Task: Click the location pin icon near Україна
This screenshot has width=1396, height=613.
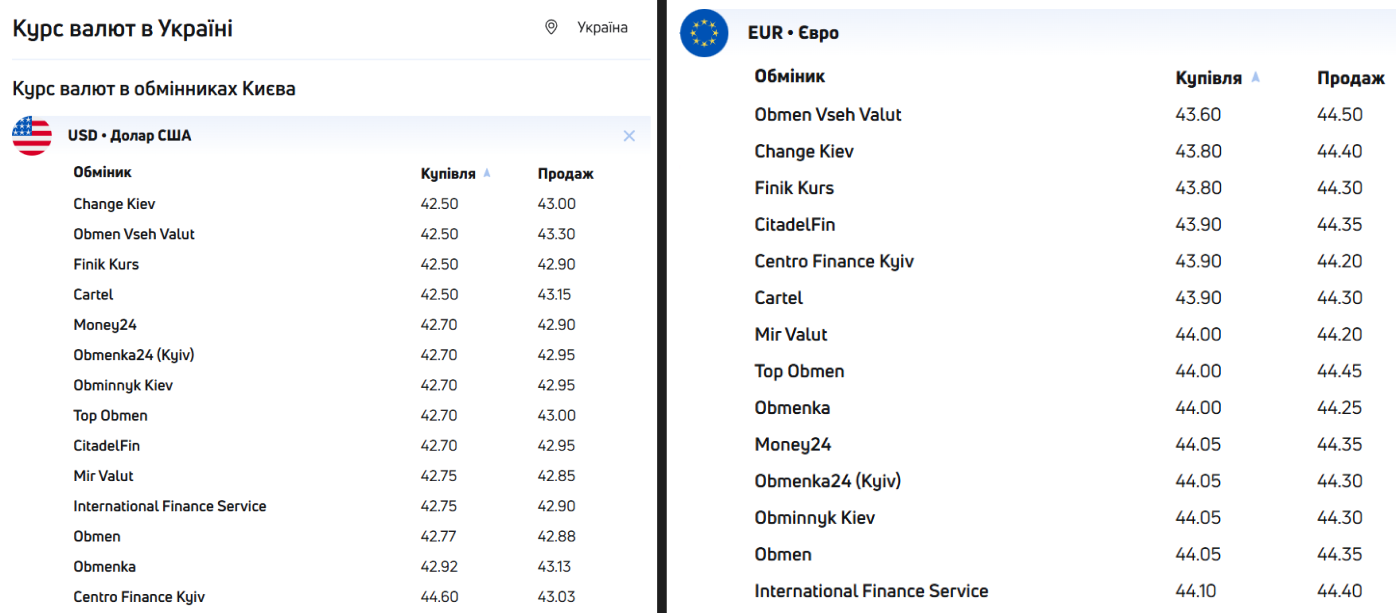Action: (551, 27)
